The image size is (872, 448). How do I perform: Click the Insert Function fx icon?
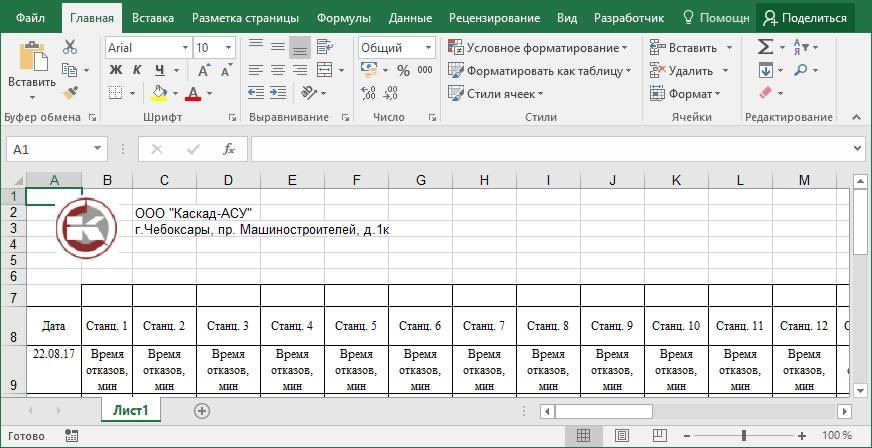click(x=229, y=149)
